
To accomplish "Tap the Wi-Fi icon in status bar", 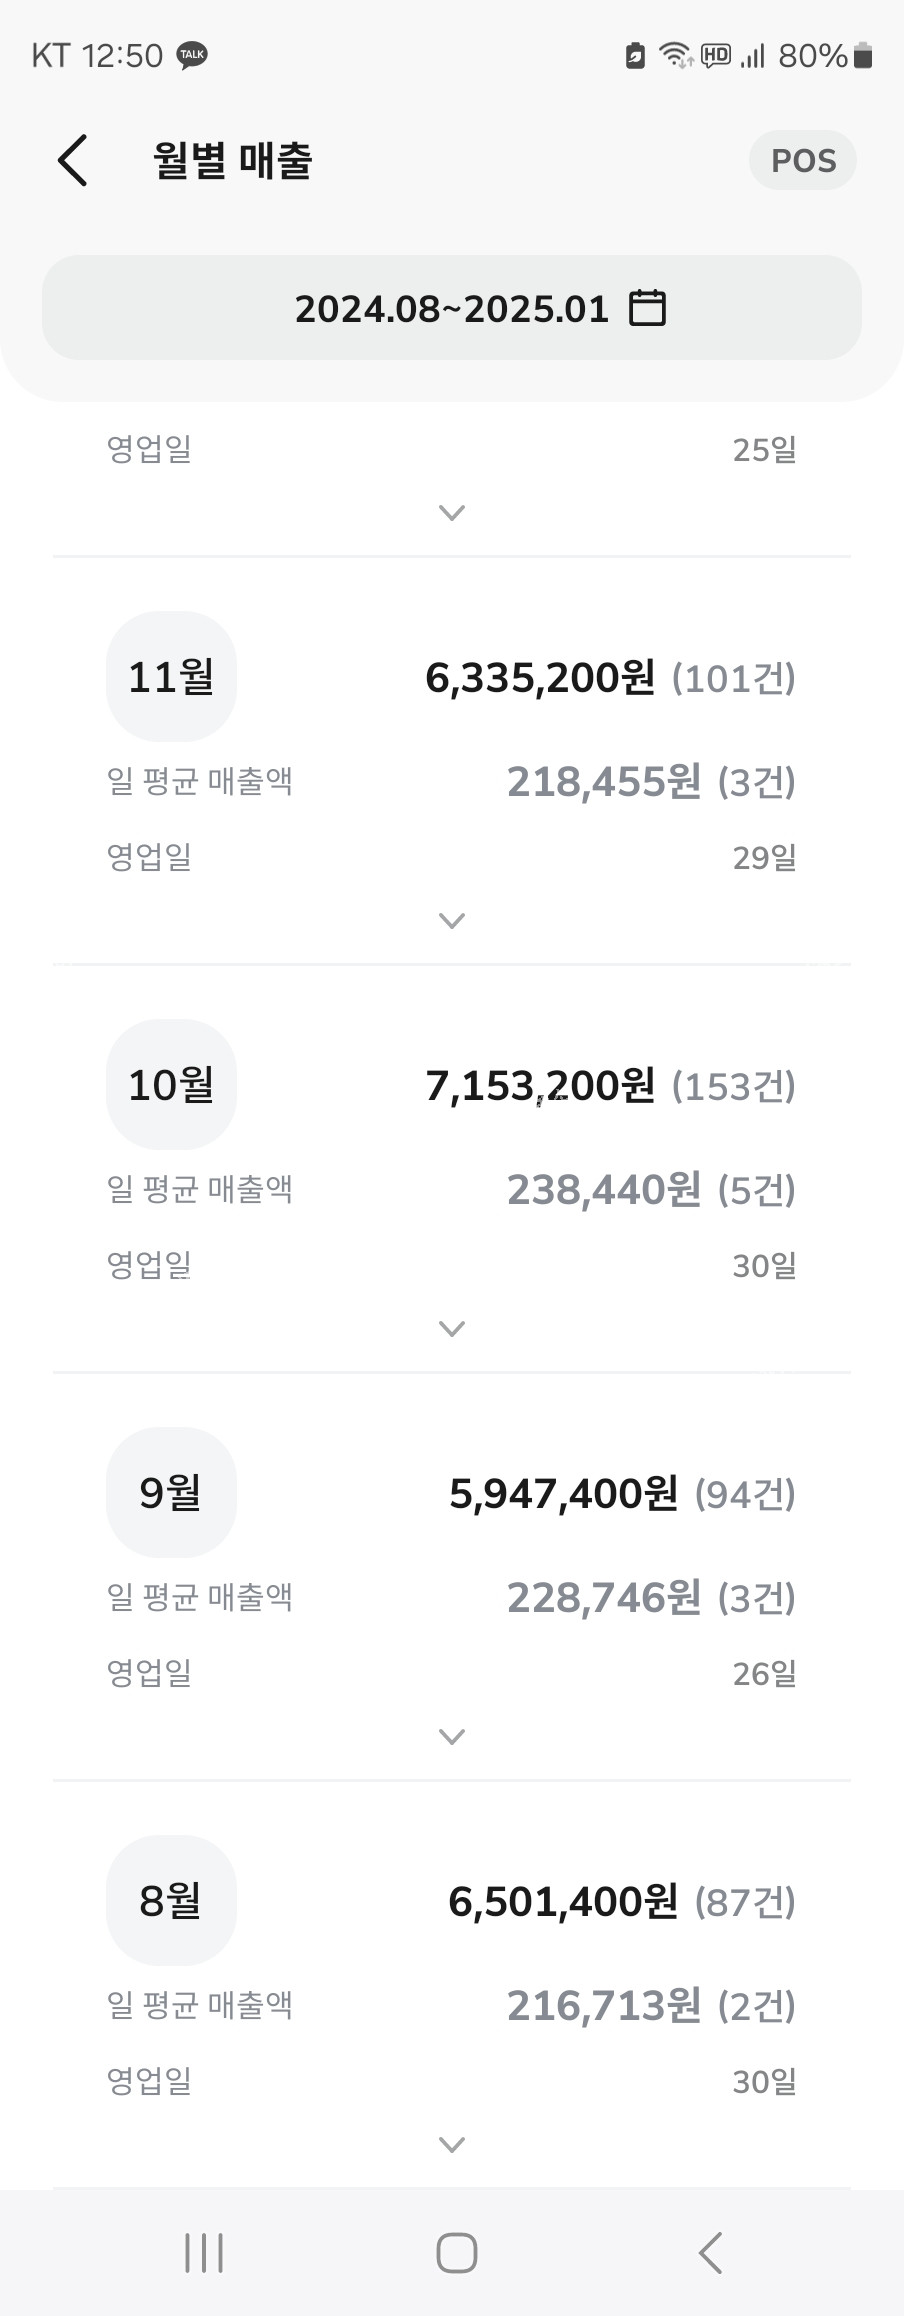I will click(x=676, y=56).
